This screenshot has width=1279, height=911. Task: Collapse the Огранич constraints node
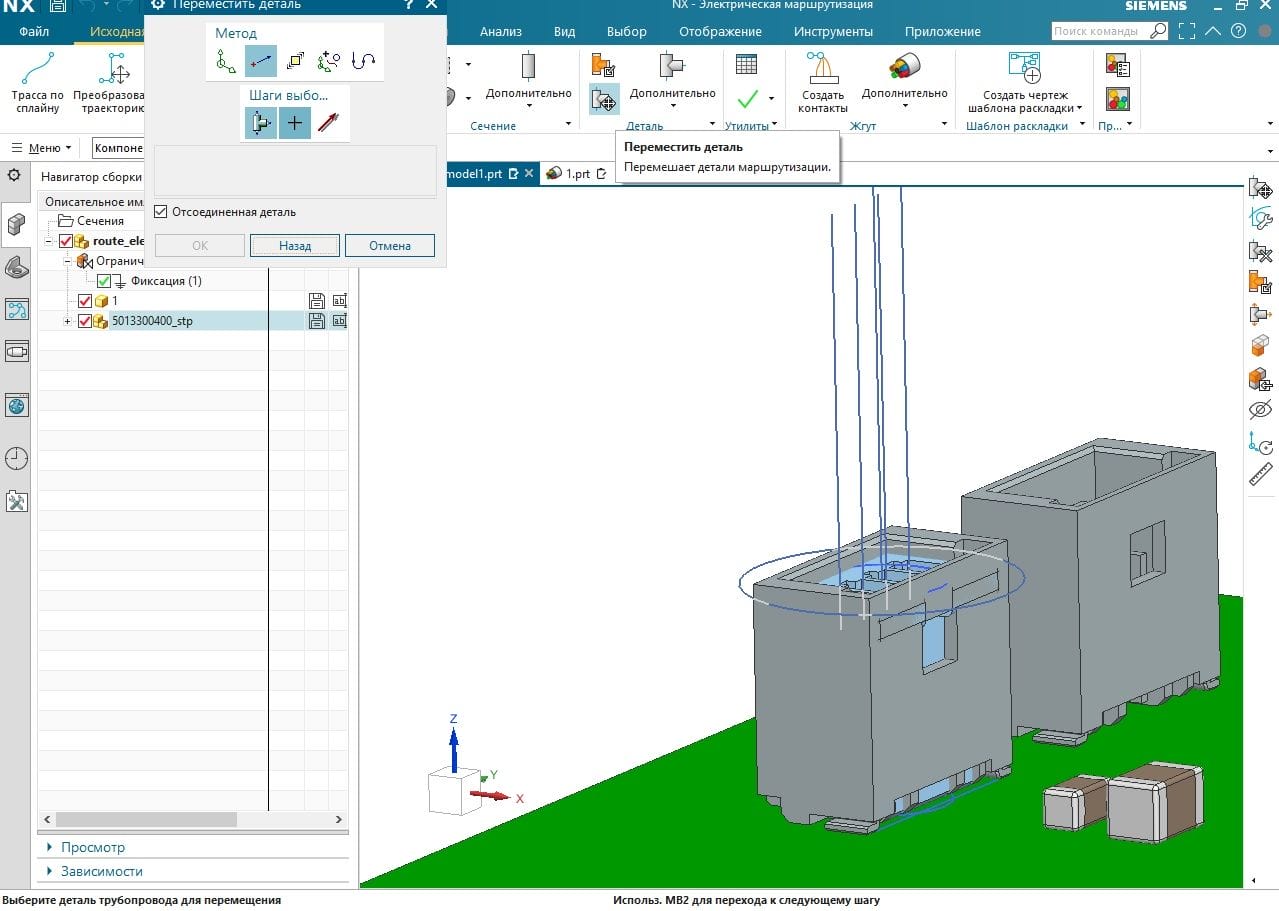pos(68,261)
